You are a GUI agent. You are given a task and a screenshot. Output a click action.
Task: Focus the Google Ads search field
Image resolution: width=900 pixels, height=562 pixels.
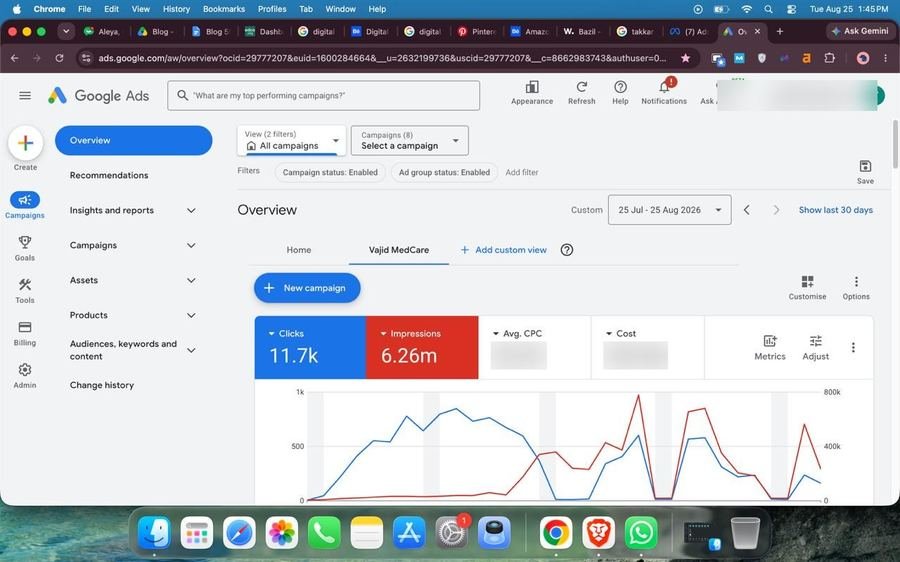[x=324, y=95]
